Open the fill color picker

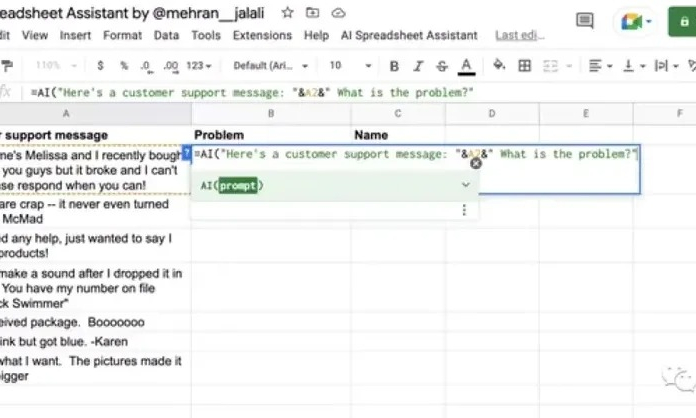click(499, 65)
